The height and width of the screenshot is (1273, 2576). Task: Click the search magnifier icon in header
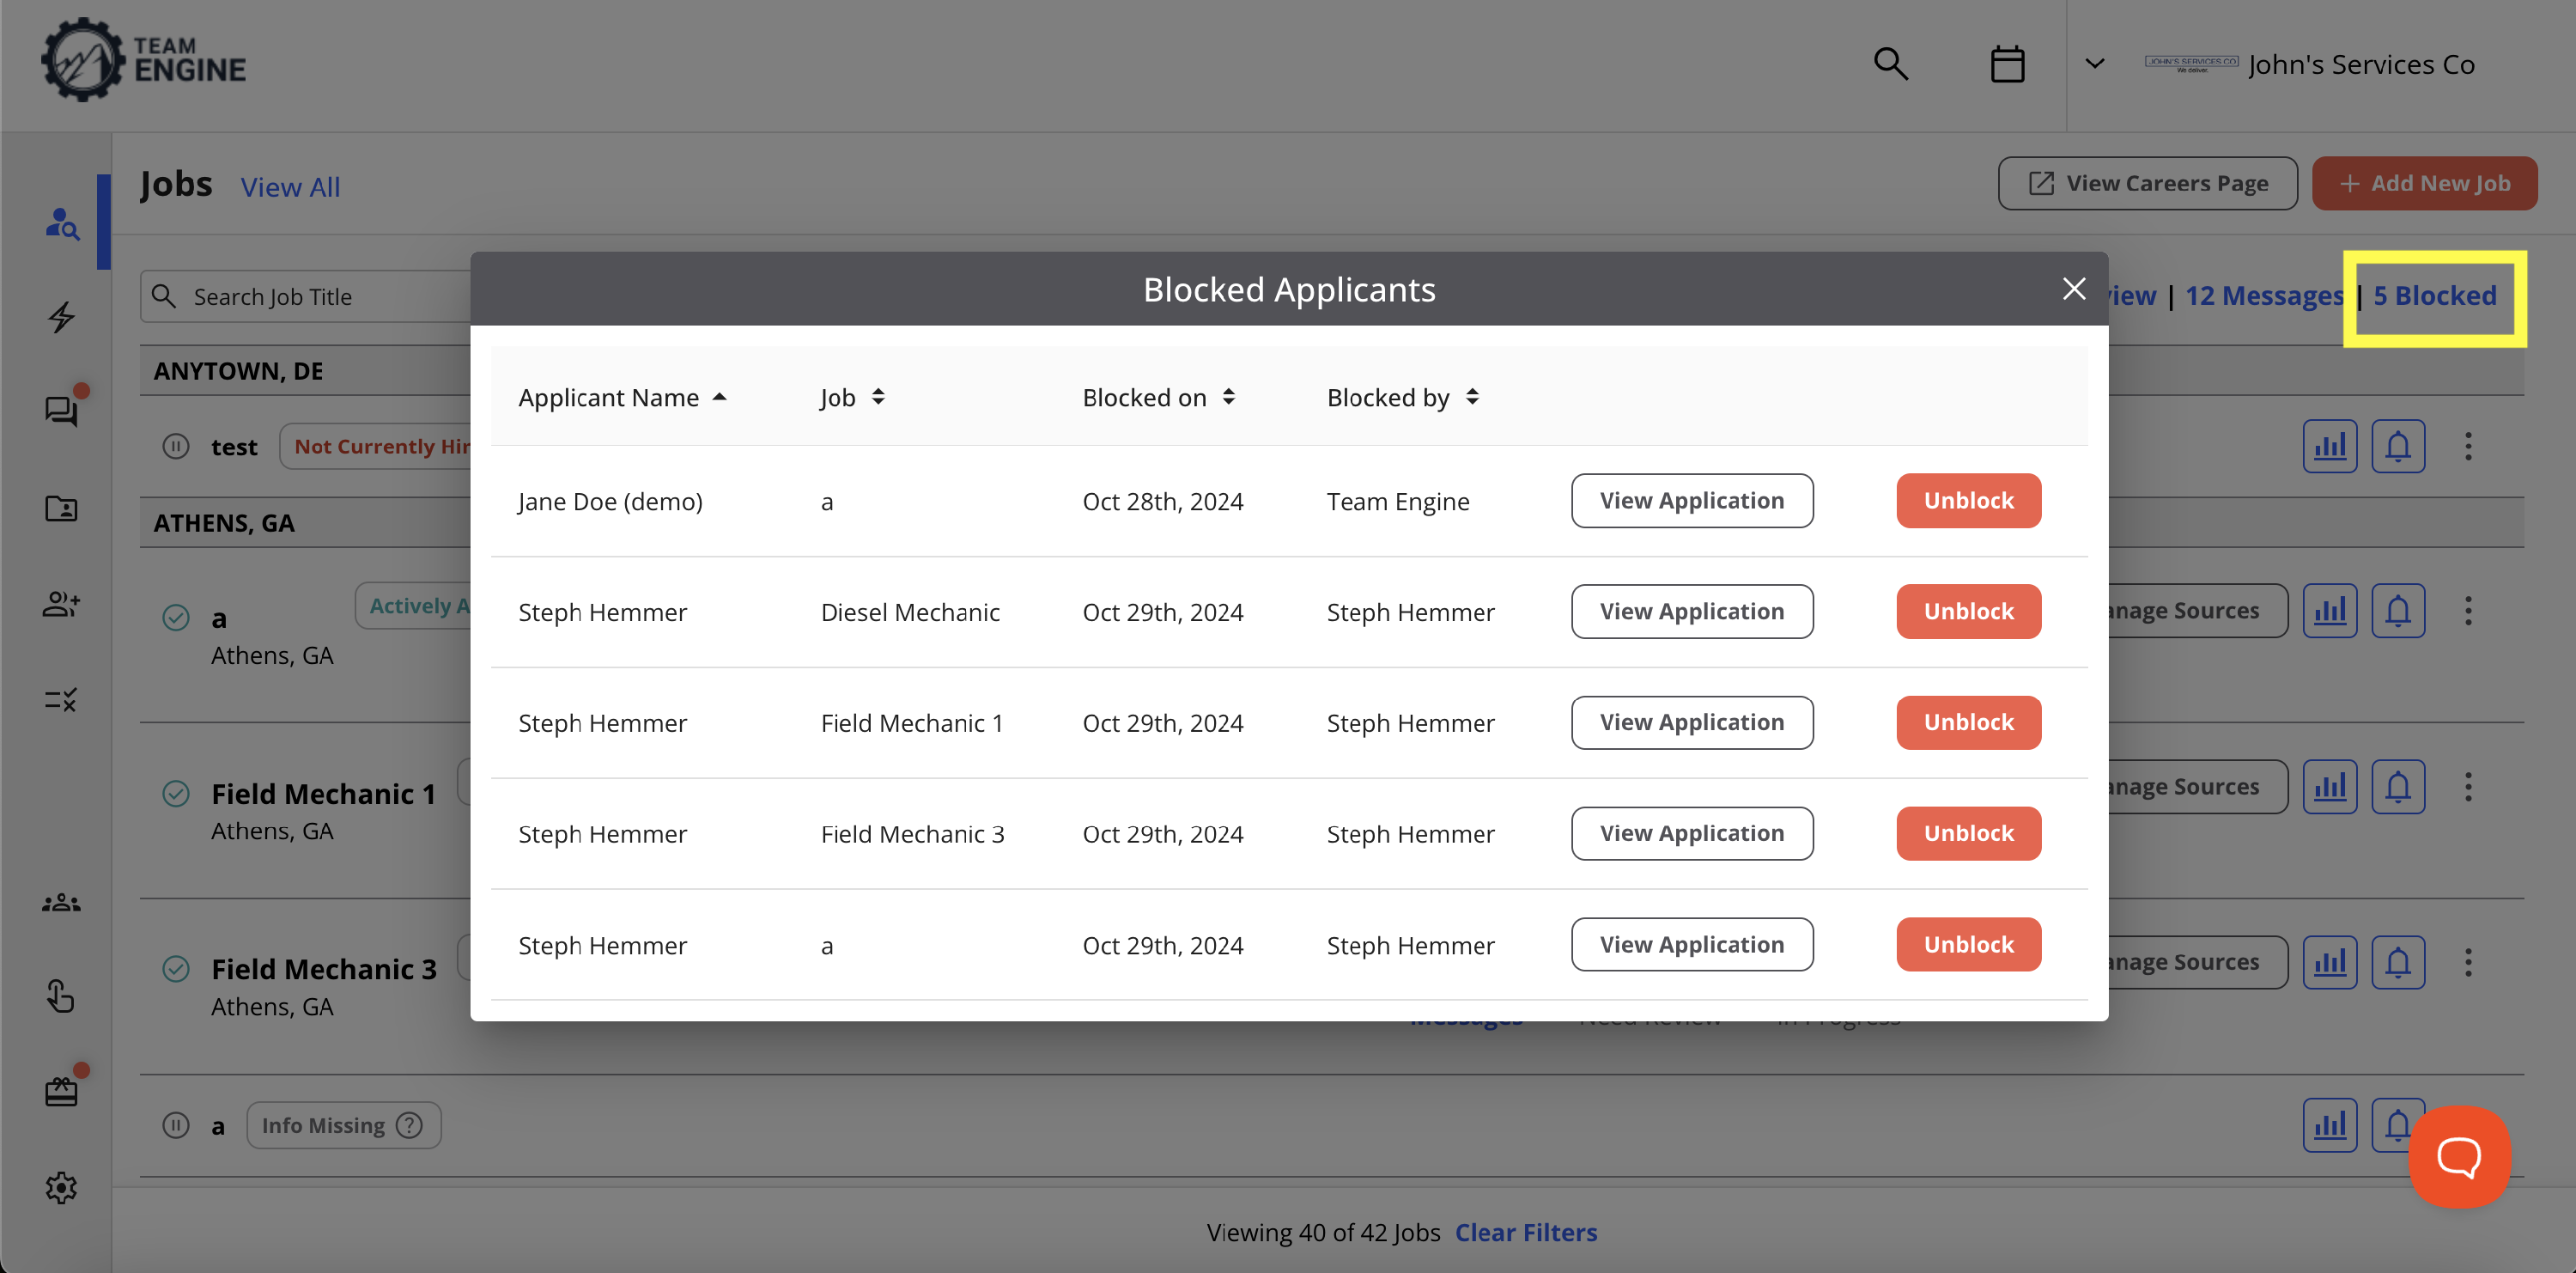point(1890,64)
